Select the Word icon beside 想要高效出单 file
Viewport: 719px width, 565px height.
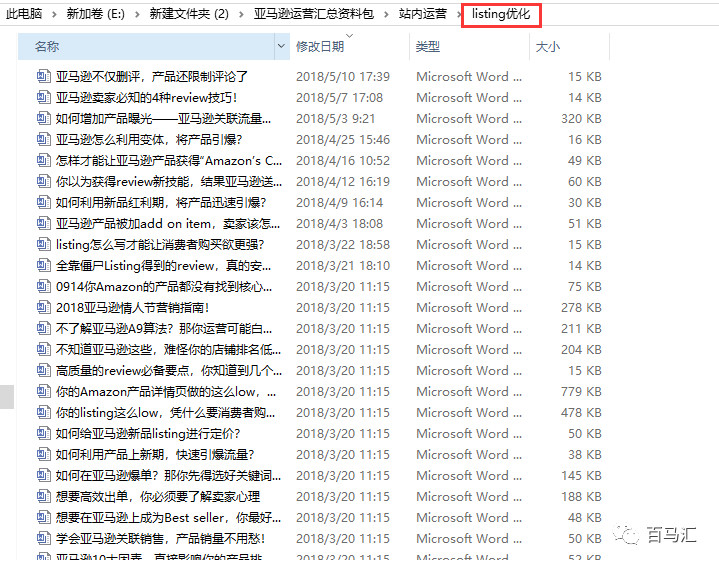(43, 496)
